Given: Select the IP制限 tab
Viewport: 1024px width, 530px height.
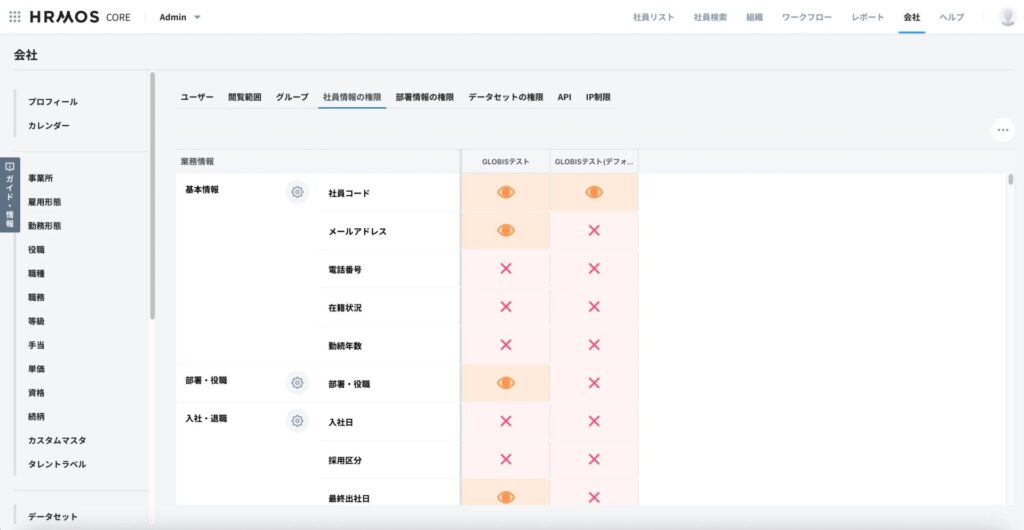Looking at the screenshot, I should (598, 97).
